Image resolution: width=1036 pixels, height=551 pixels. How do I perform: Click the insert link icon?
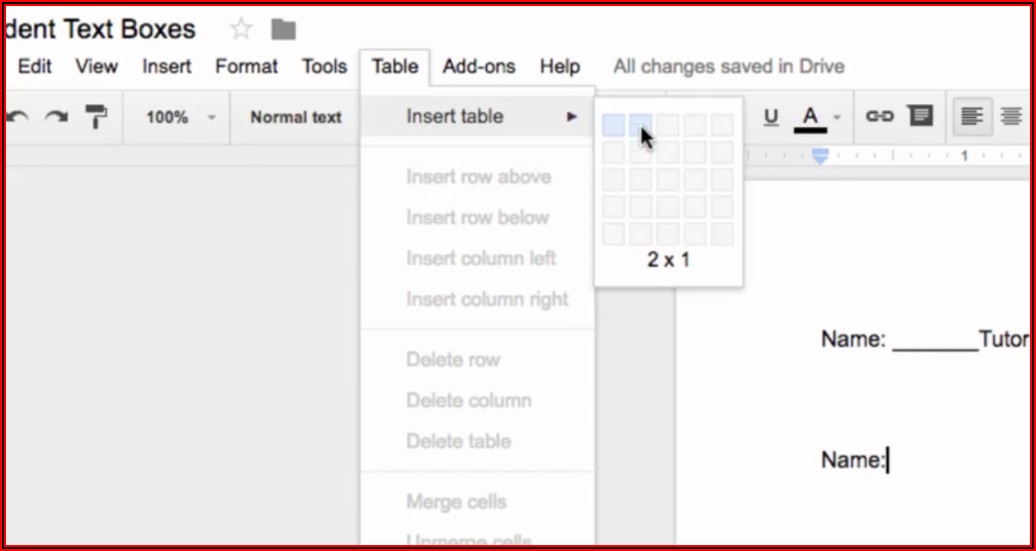[x=879, y=117]
